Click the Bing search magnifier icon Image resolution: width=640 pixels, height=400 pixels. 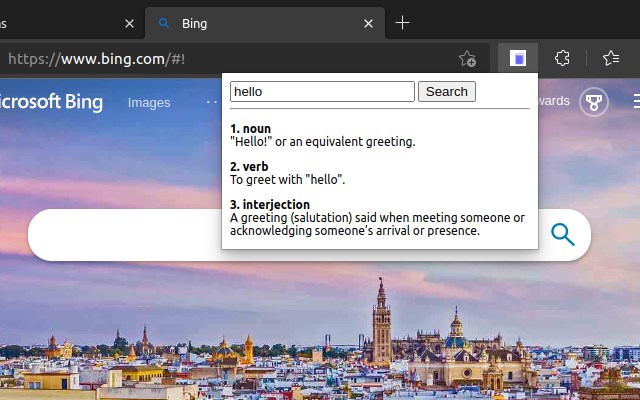tap(563, 235)
